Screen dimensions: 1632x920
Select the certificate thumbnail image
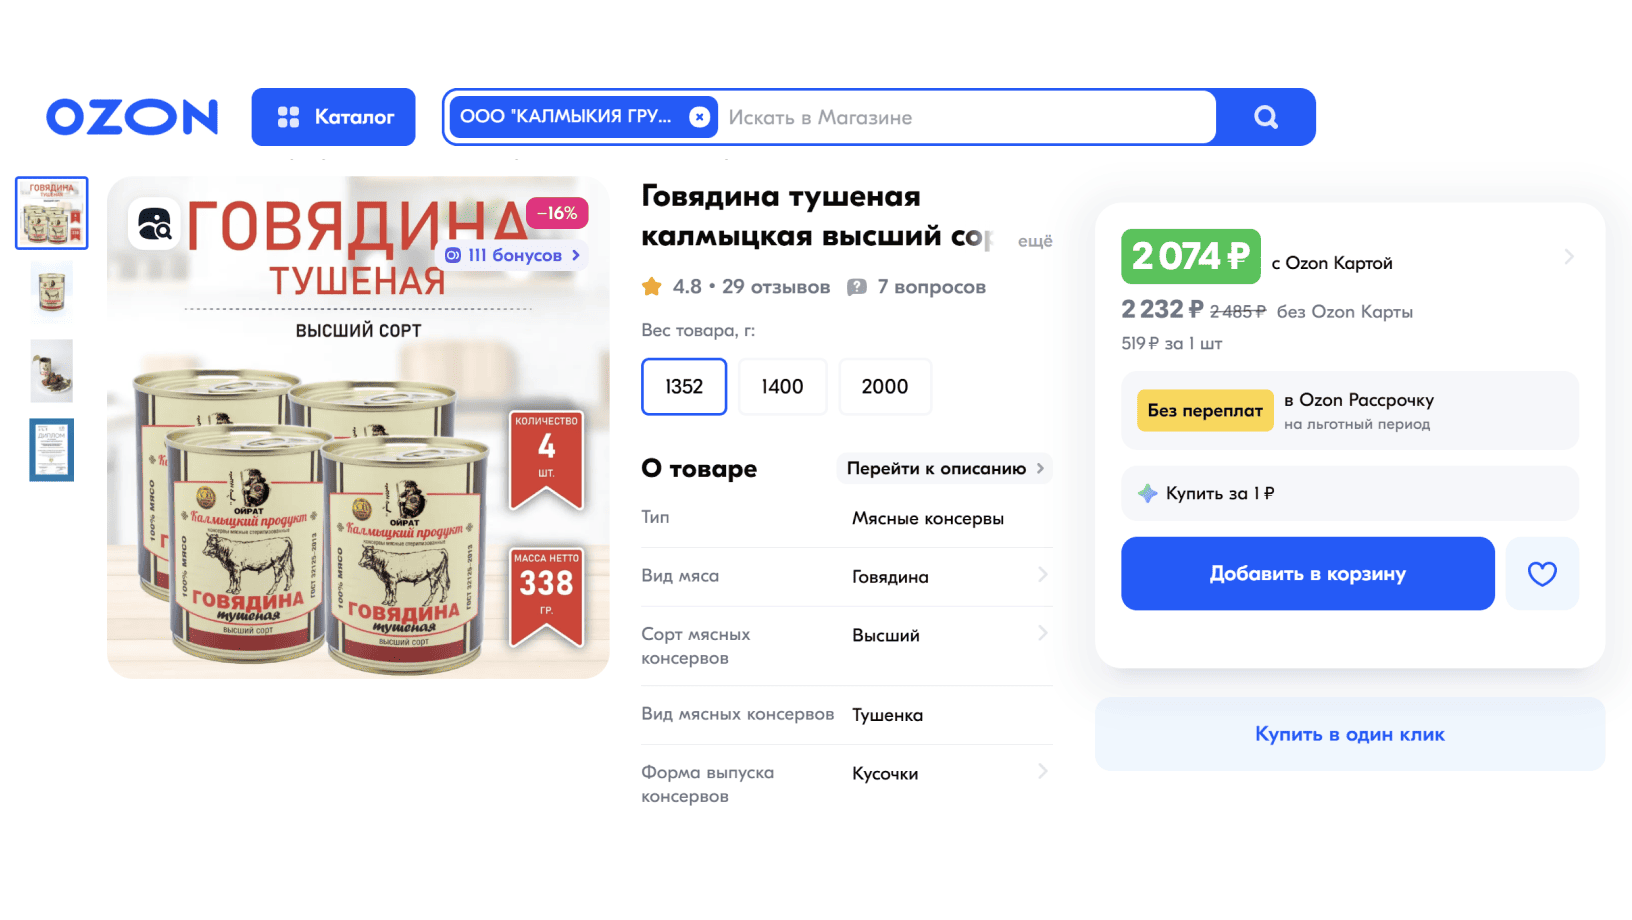click(x=52, y=450)
